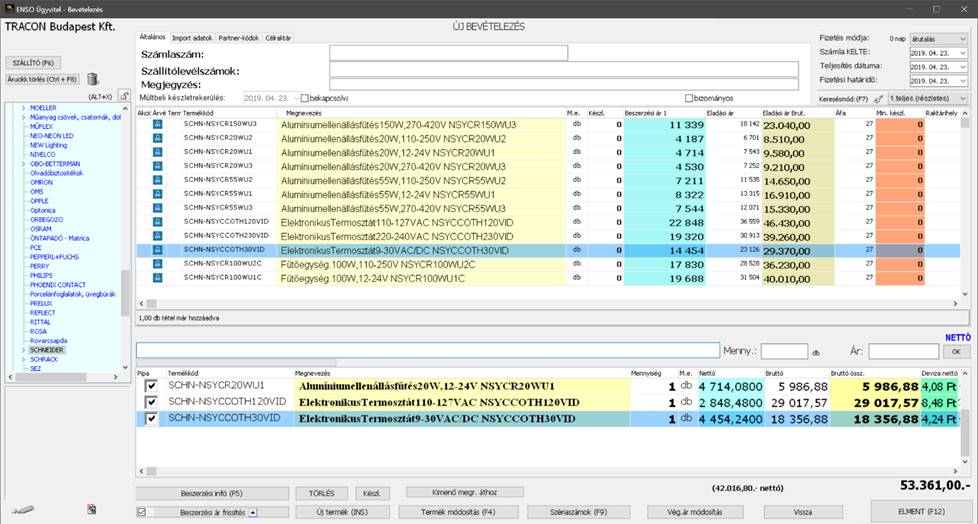Click the blue icon in the SCHN-NSYCR150WU3 row

157,124
